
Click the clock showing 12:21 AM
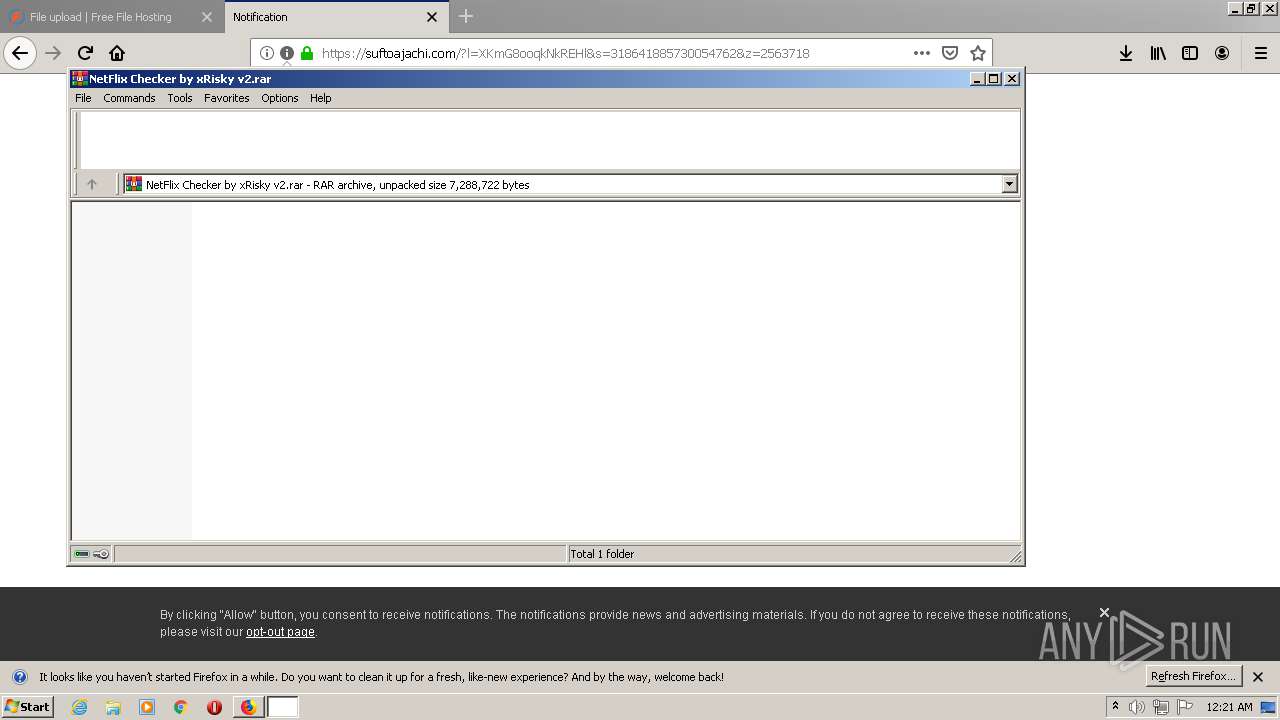[x=1229, y=707]
